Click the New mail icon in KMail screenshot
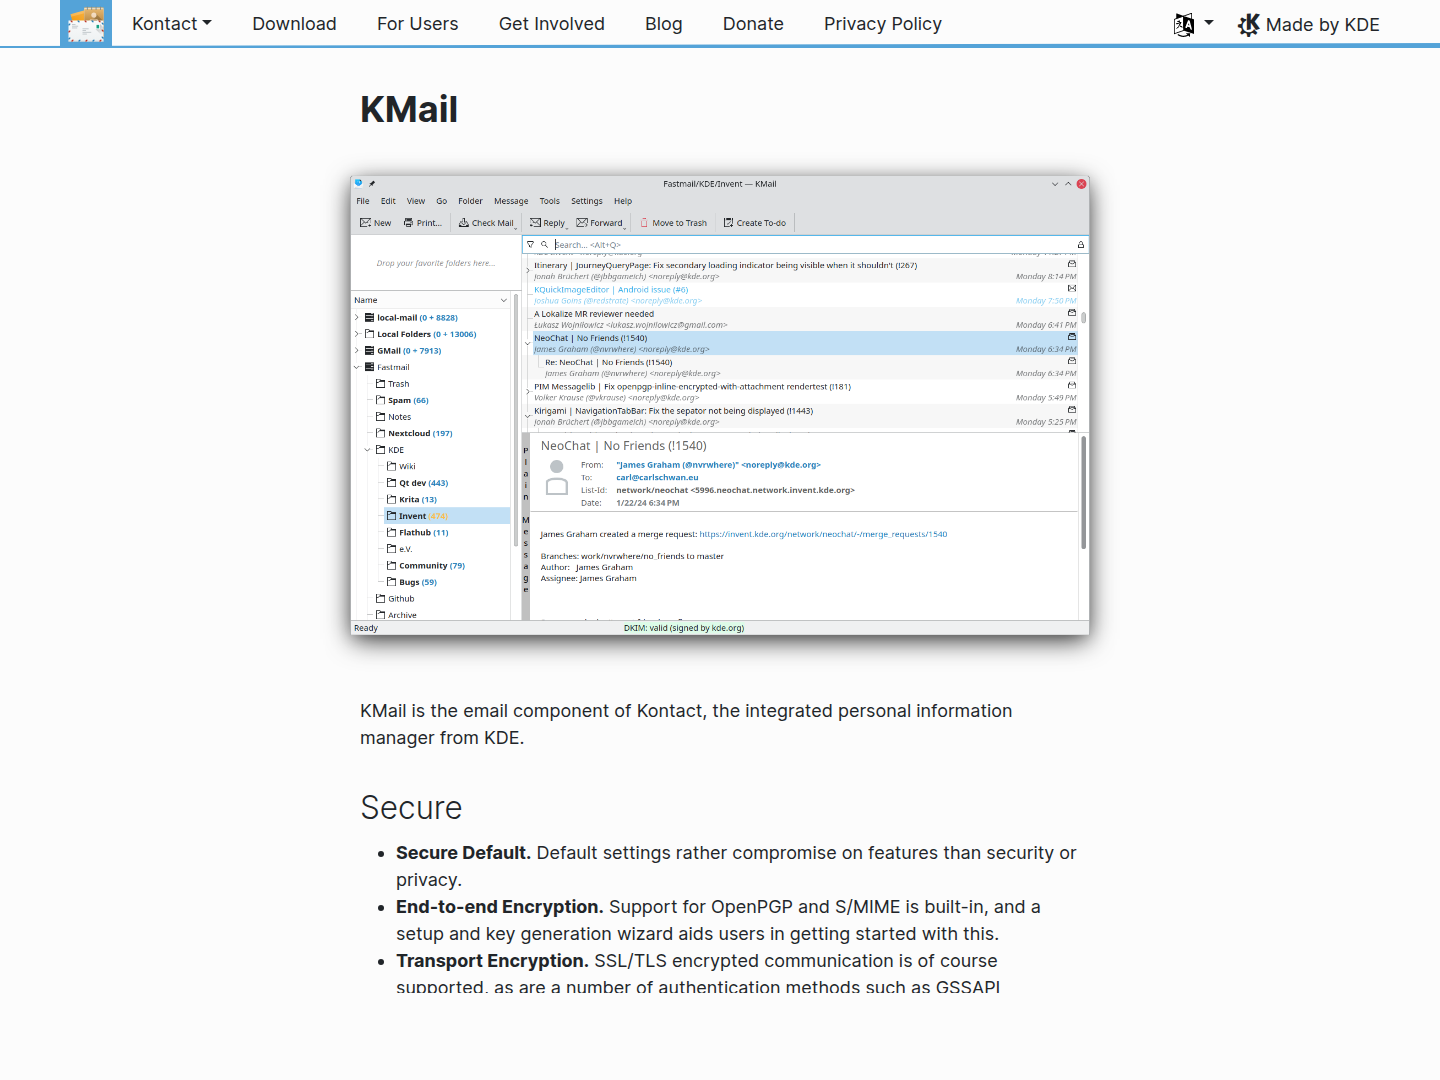 (366, 223)
